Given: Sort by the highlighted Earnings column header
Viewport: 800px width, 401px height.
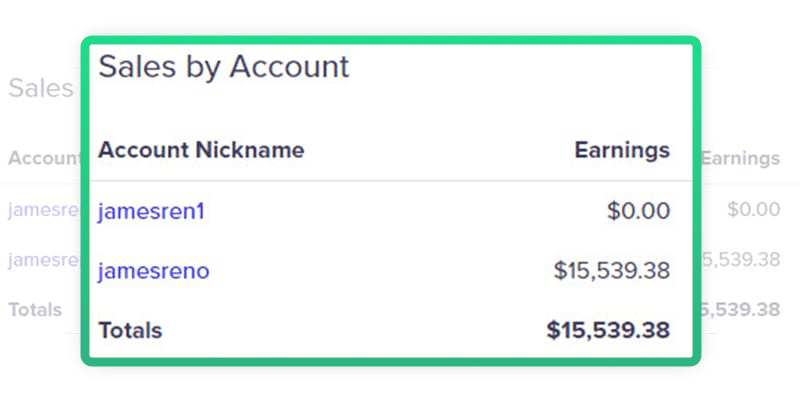Looking at the screenshot, I should (x=621, y=150).
